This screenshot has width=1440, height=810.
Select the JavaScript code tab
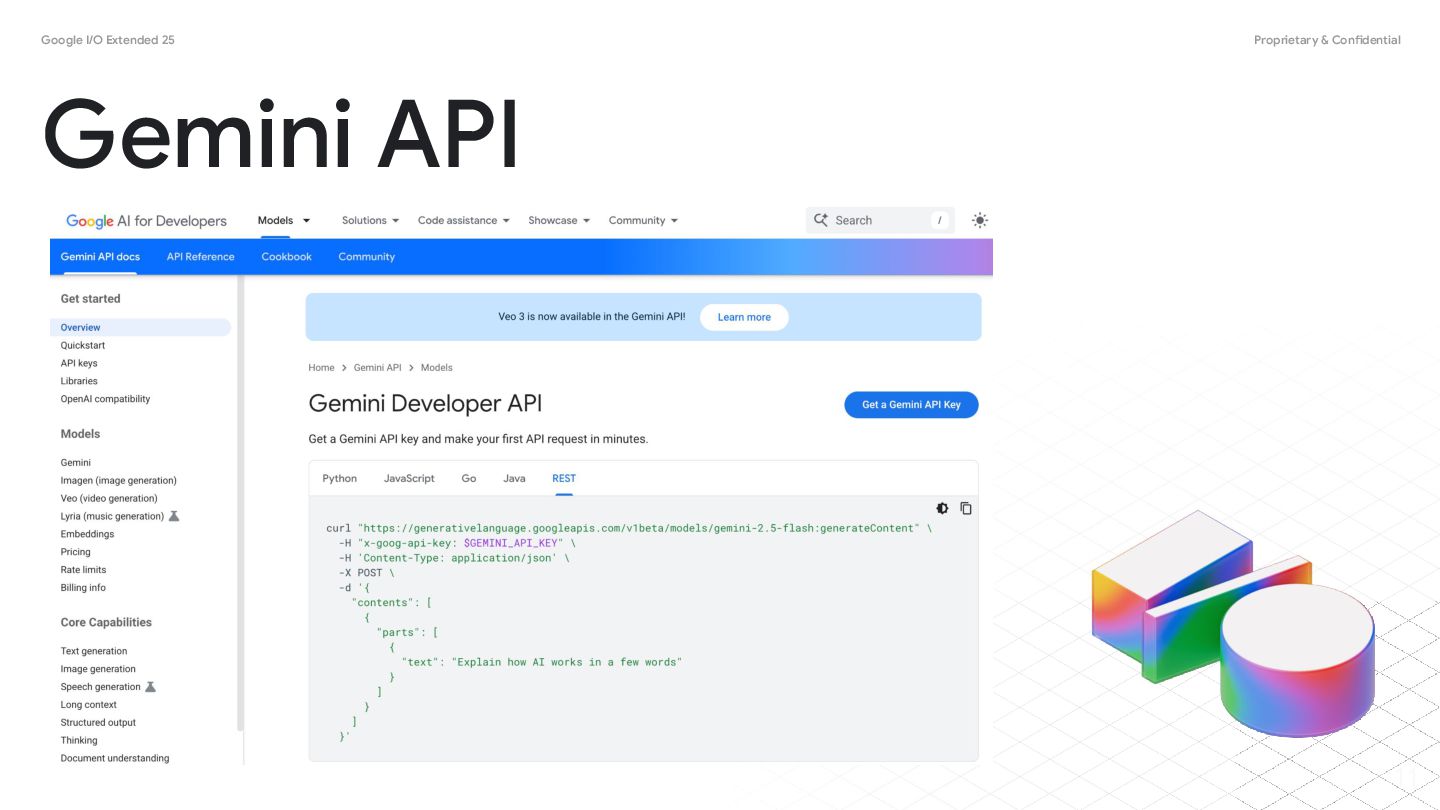(409, 478)
